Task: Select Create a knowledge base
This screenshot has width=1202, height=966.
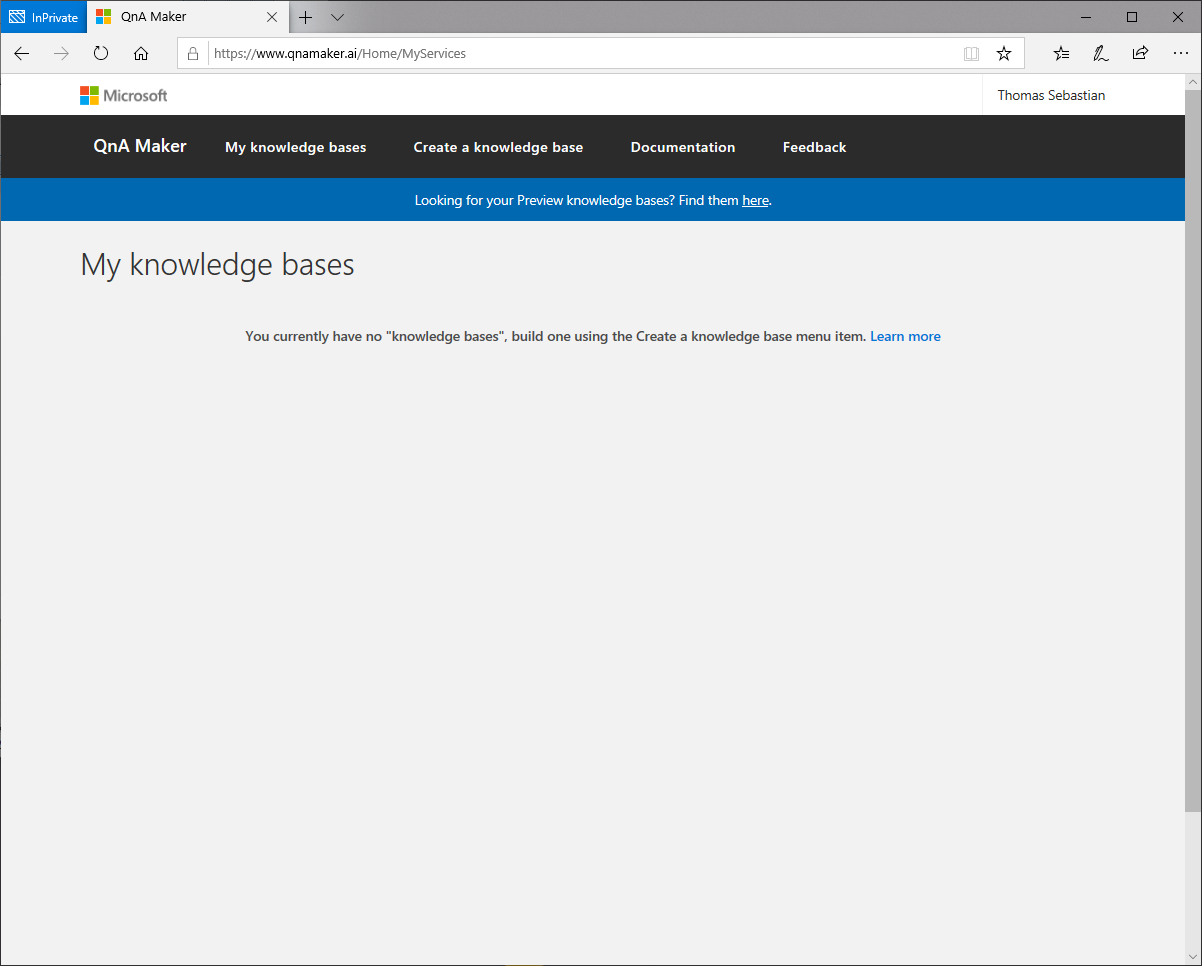Action: point(498,147)
